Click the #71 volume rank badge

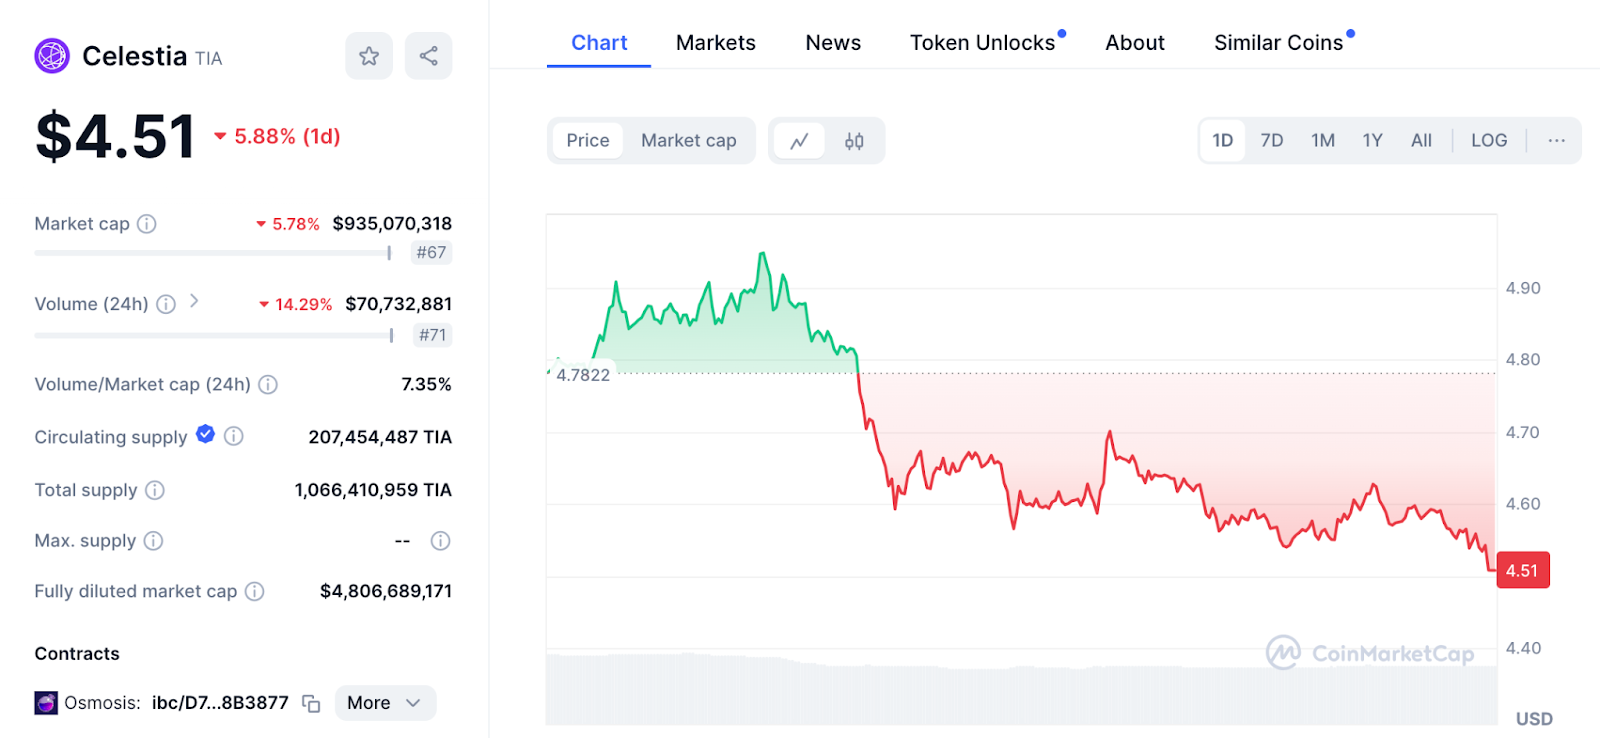point(432,335)
